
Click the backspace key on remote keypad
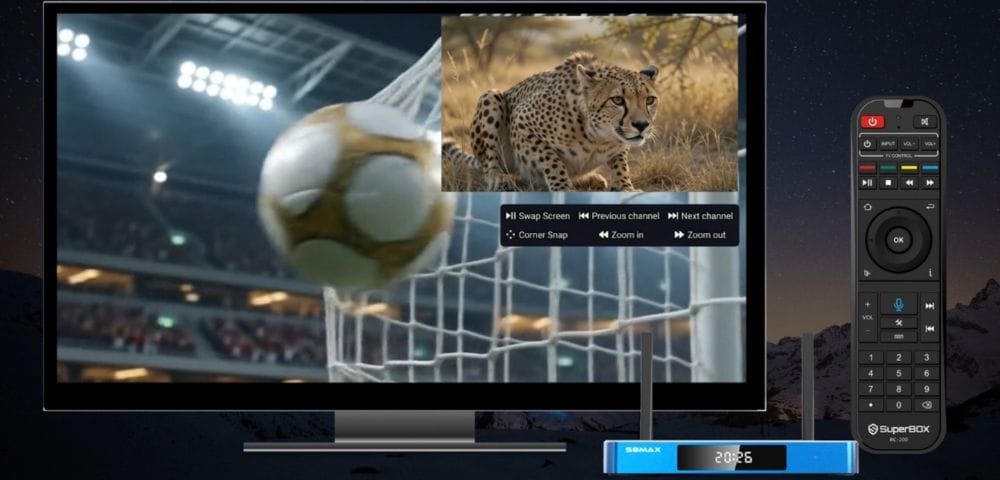tap(926, 405)
